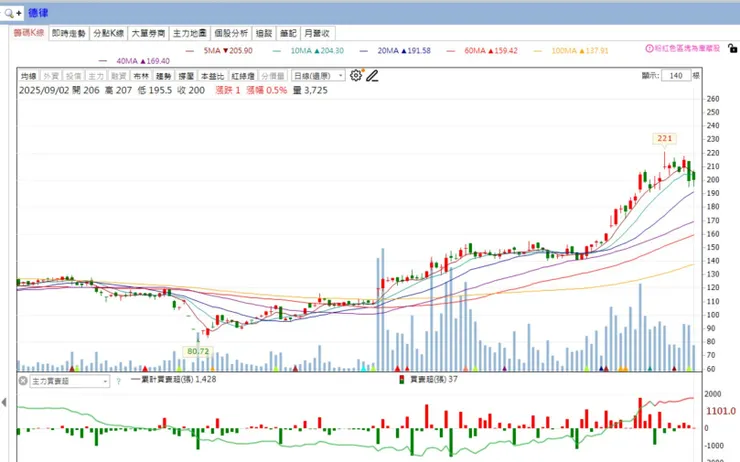The height and width of the screenshot is (462, 740).
Task: Open help via the question mark icon
Action: pos(118,381)
